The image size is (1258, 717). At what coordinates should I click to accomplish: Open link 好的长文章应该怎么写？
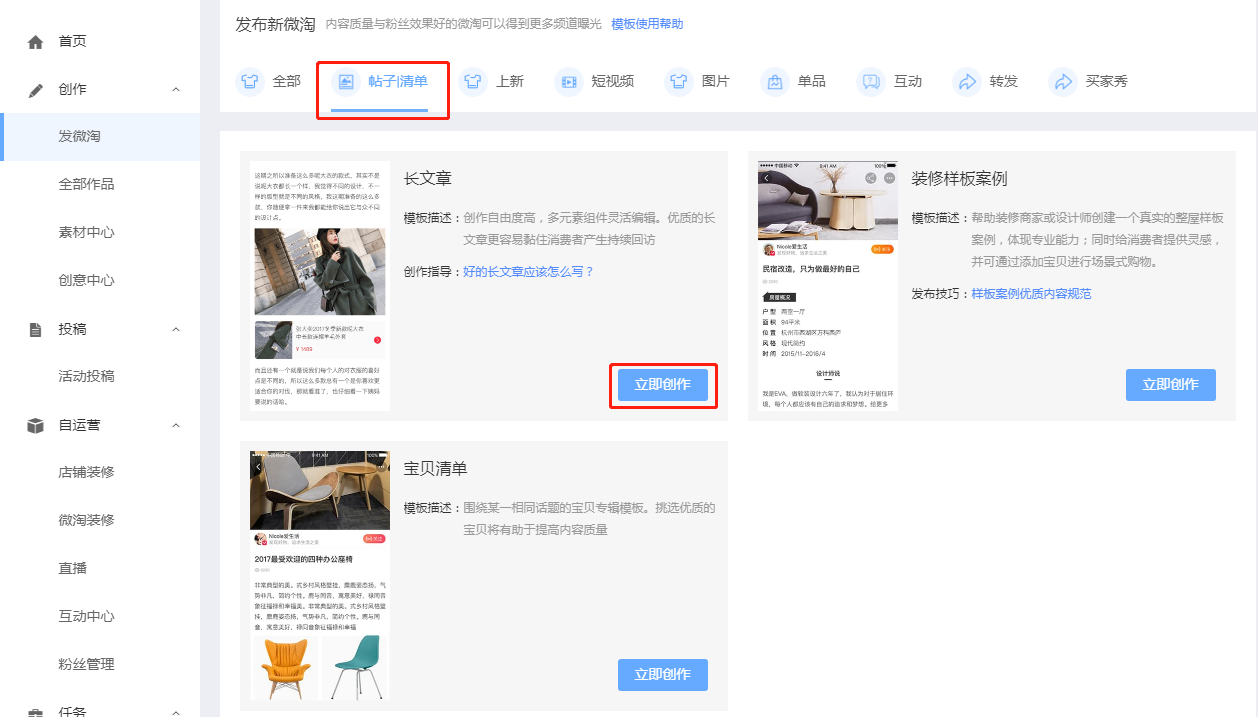click(529, 272)
